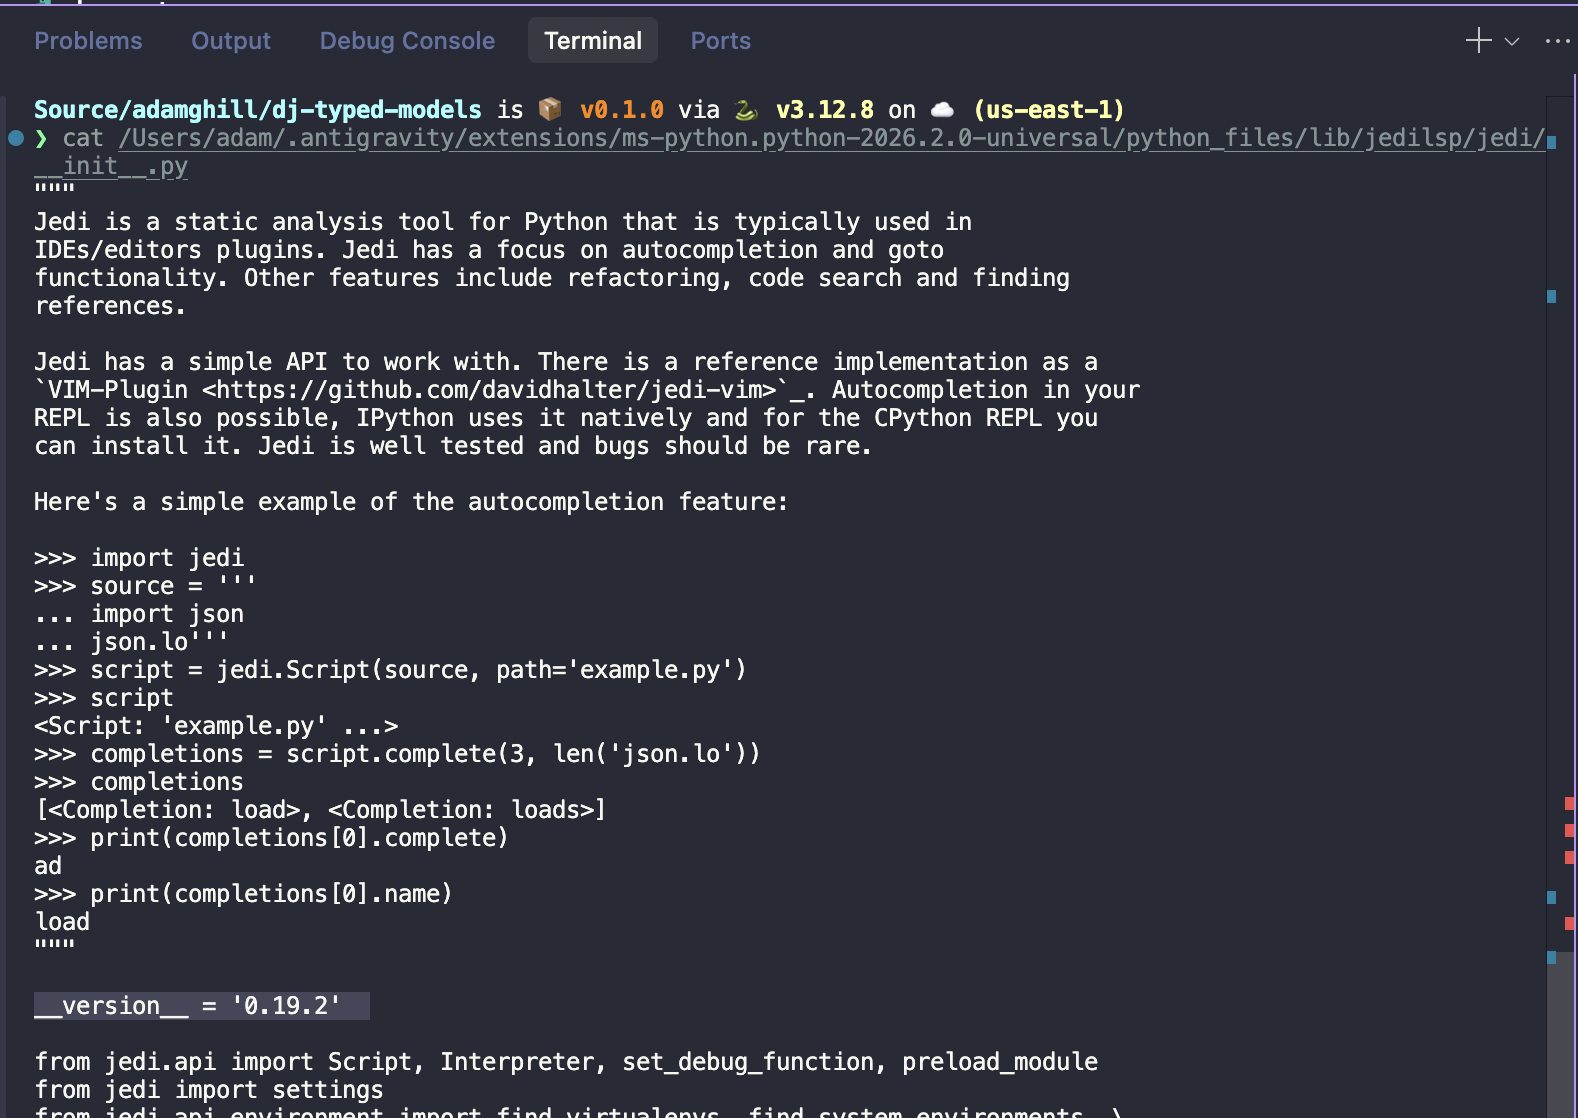Click the Python snake icon in prompt

746,109
